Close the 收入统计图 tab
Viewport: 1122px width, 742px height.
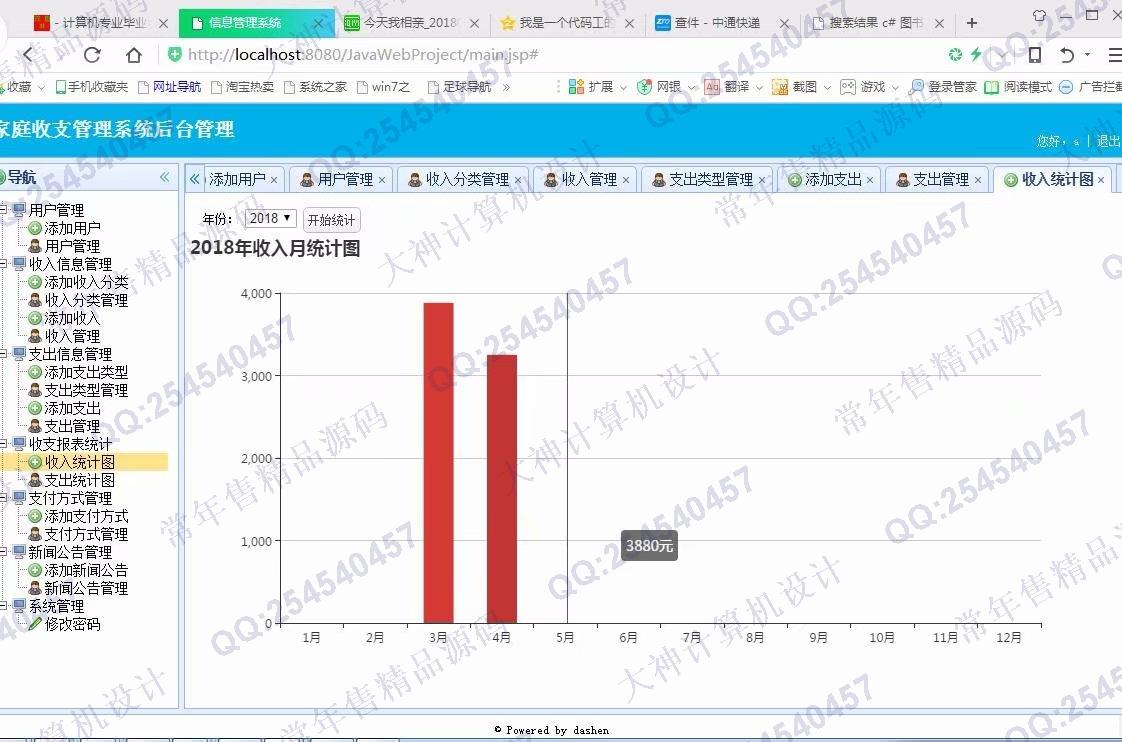1101,180
